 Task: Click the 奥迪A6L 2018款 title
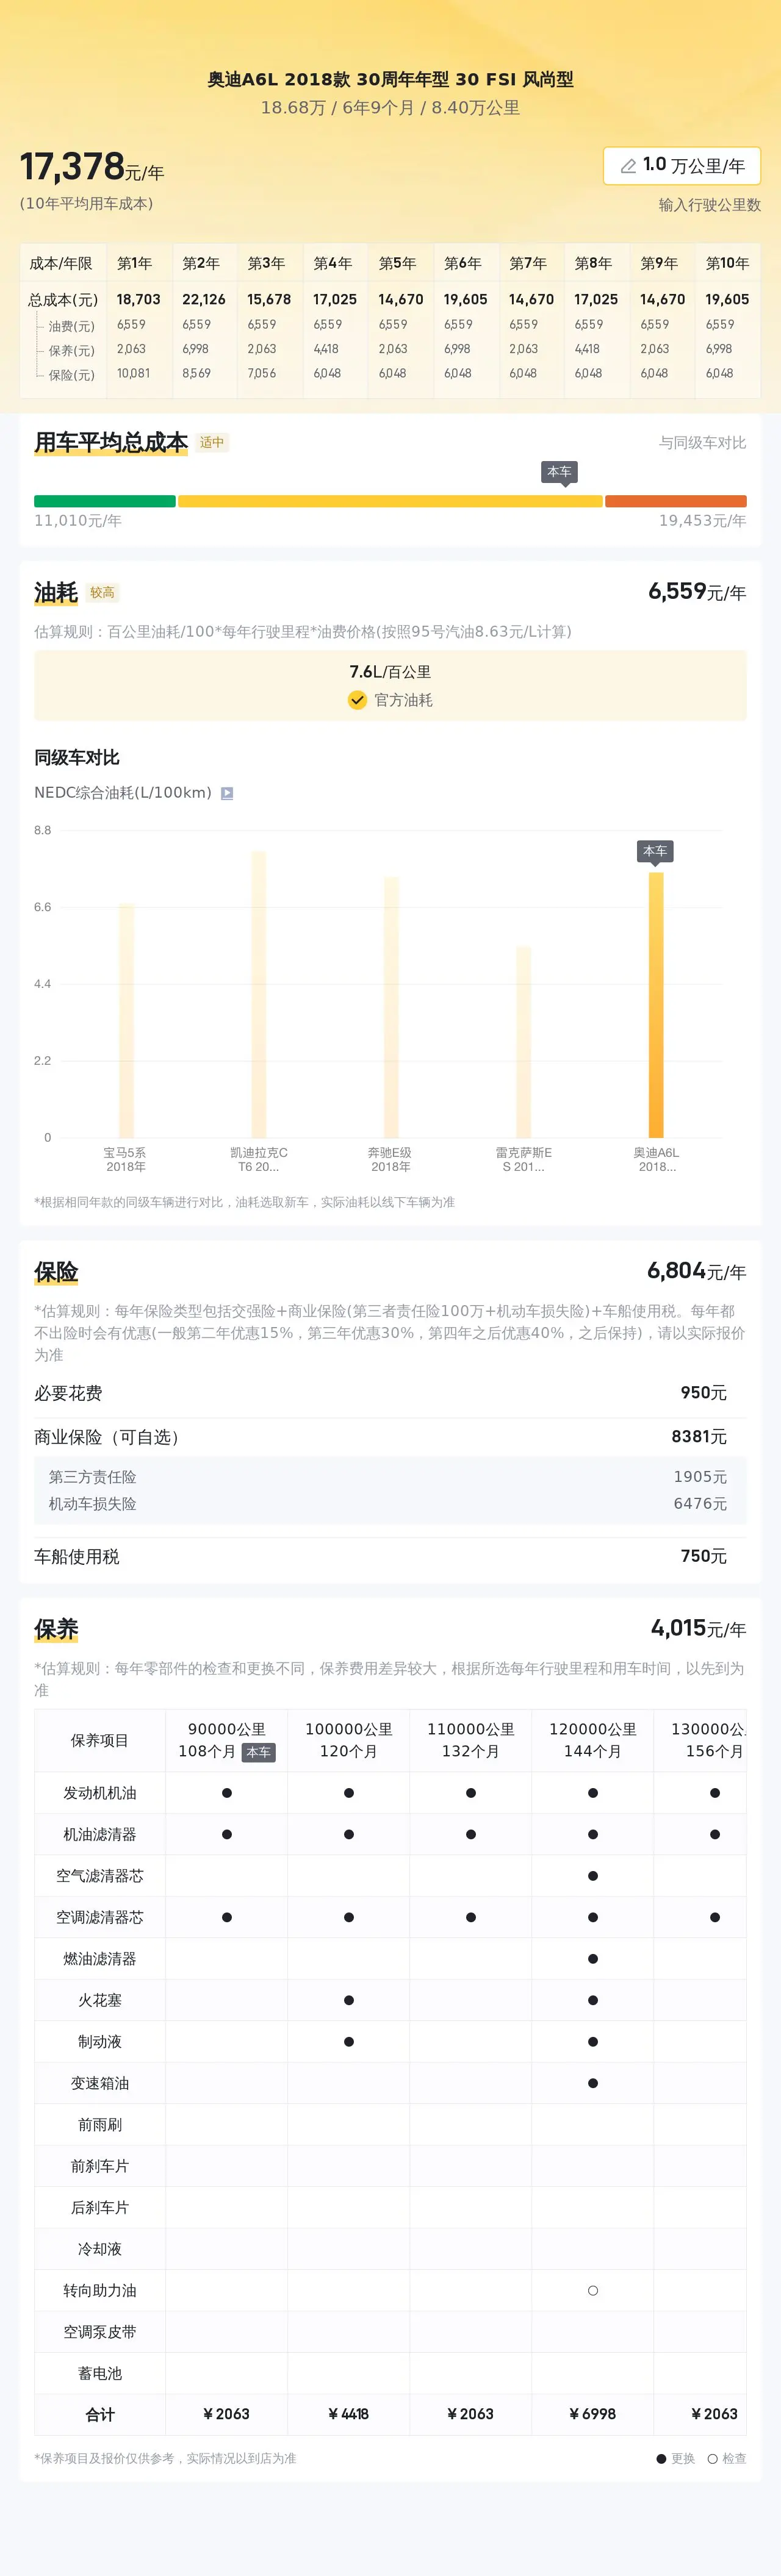390,79
